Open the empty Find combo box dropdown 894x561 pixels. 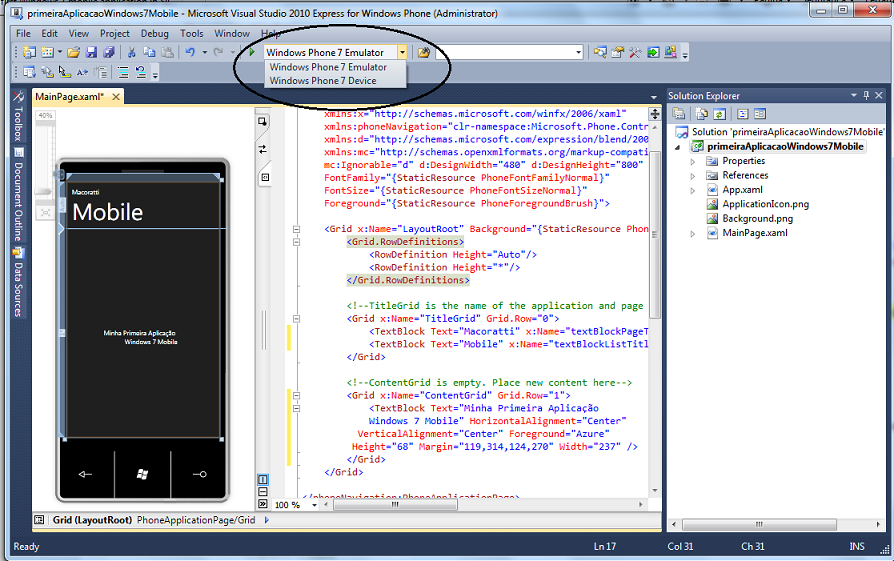coord(579,52)
